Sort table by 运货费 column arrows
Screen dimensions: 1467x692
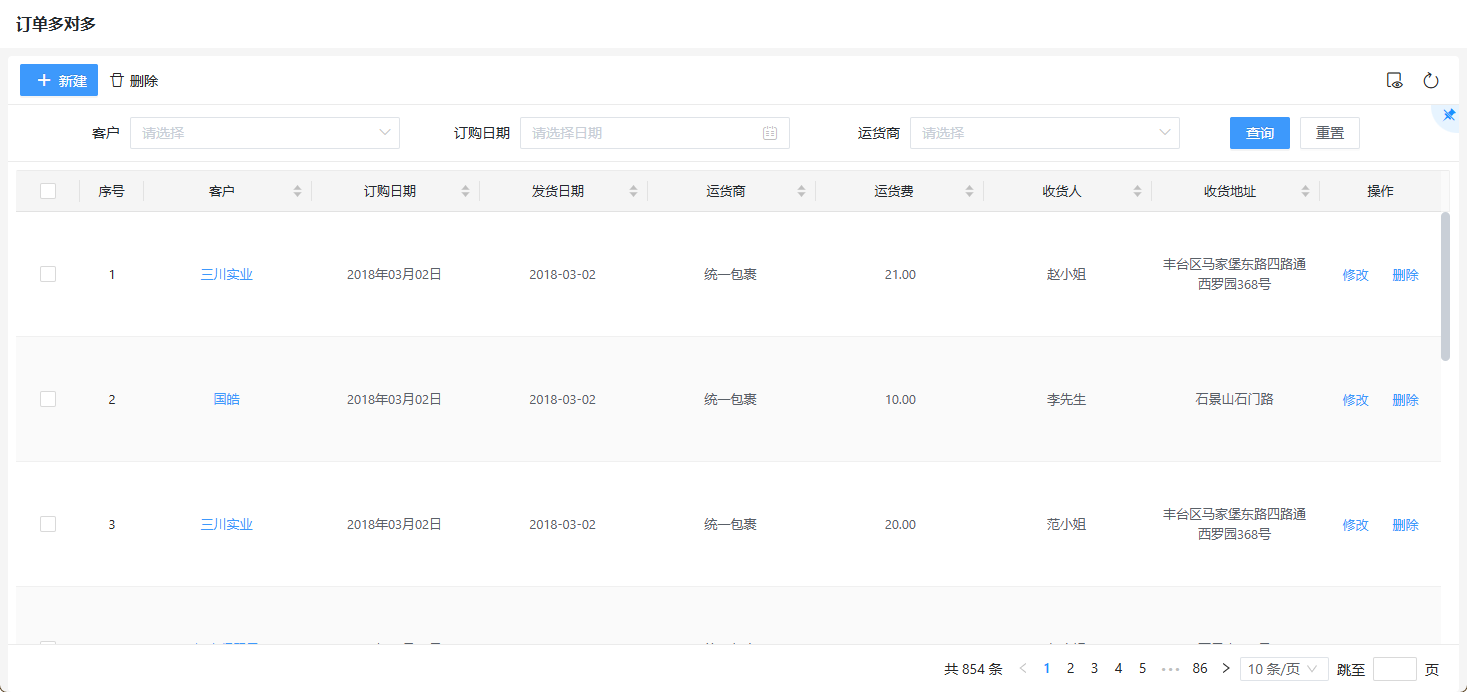[x=969, y=191]
